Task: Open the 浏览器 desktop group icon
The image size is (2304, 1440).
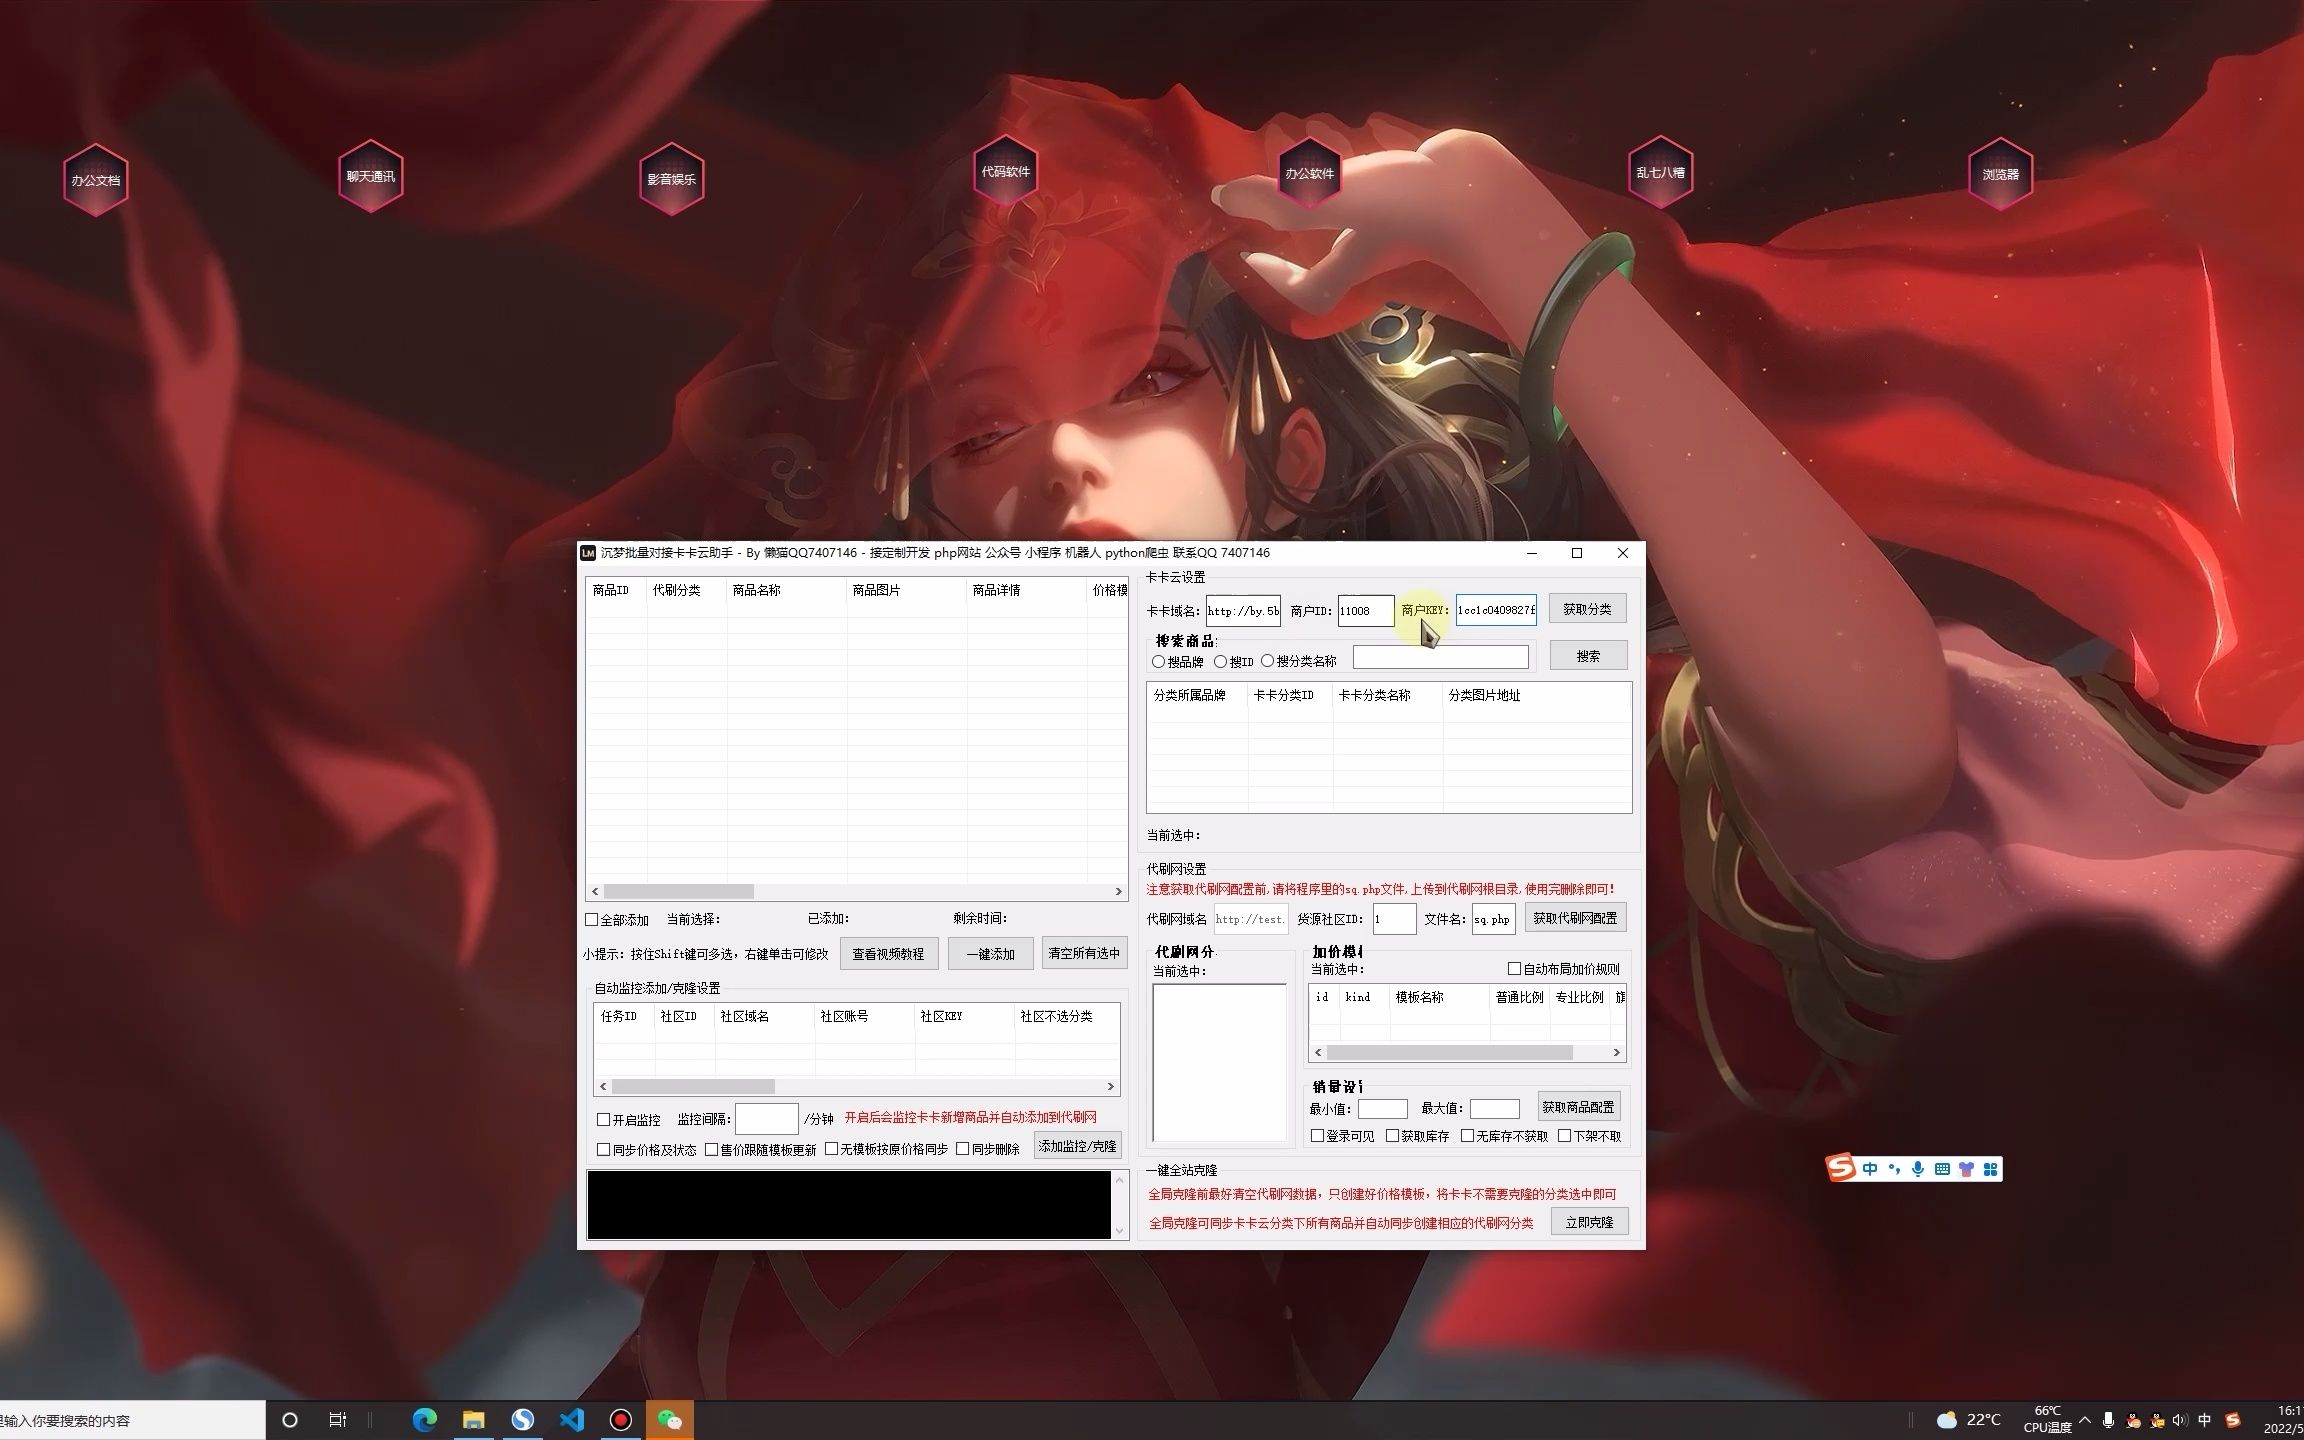Action: pyautogui.click(x=2000, y=174)
